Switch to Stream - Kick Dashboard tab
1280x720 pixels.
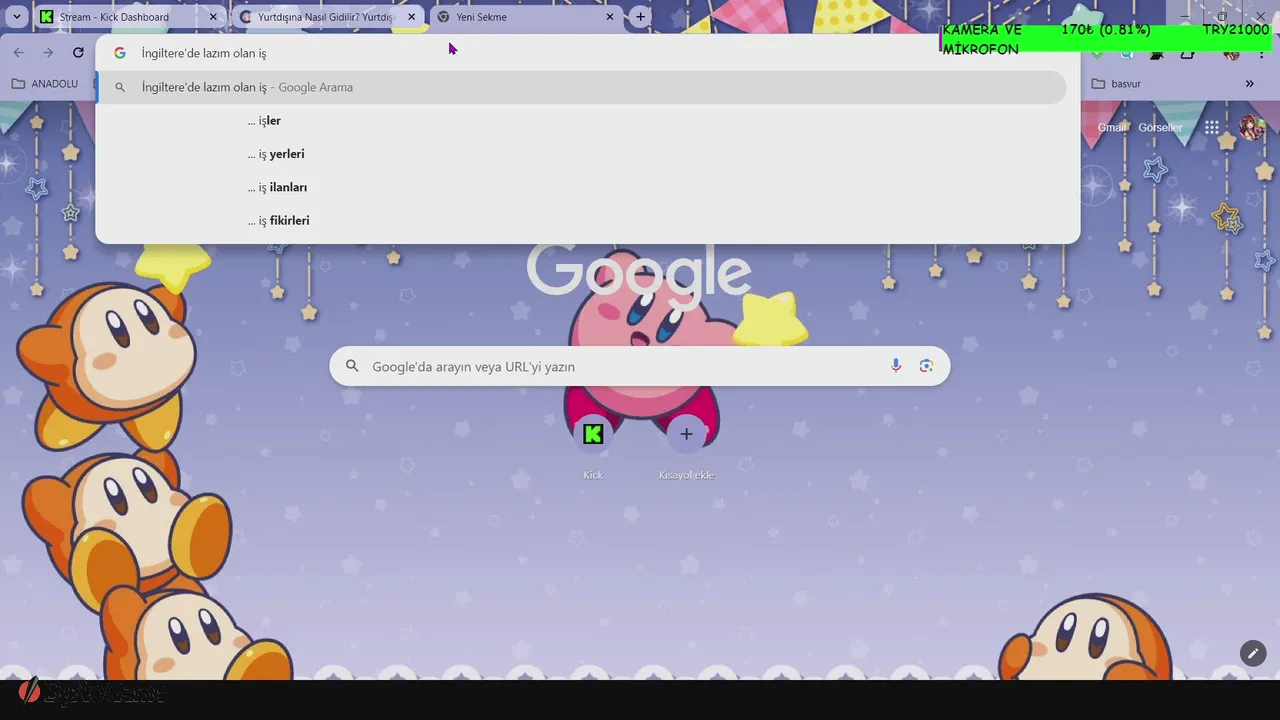point(128,17)
